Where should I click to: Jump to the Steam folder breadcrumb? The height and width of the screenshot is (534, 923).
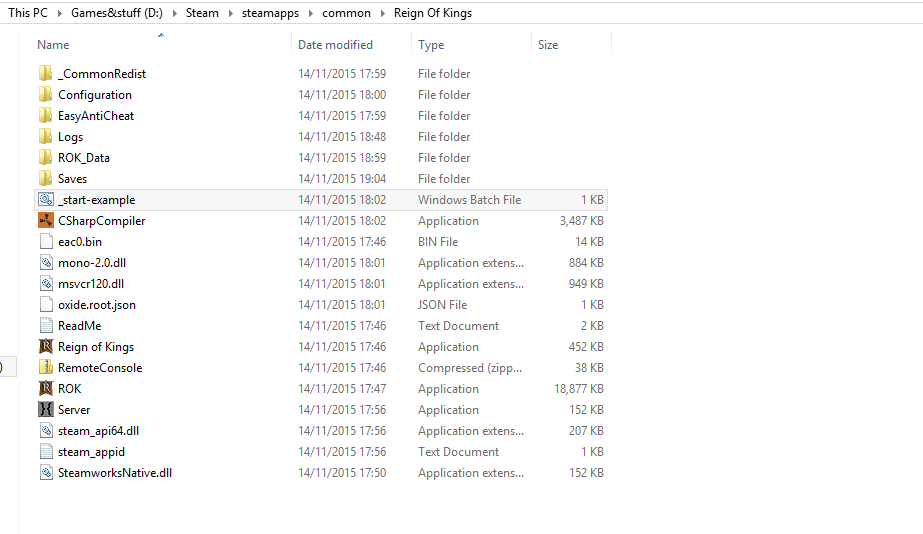[202, 13]
